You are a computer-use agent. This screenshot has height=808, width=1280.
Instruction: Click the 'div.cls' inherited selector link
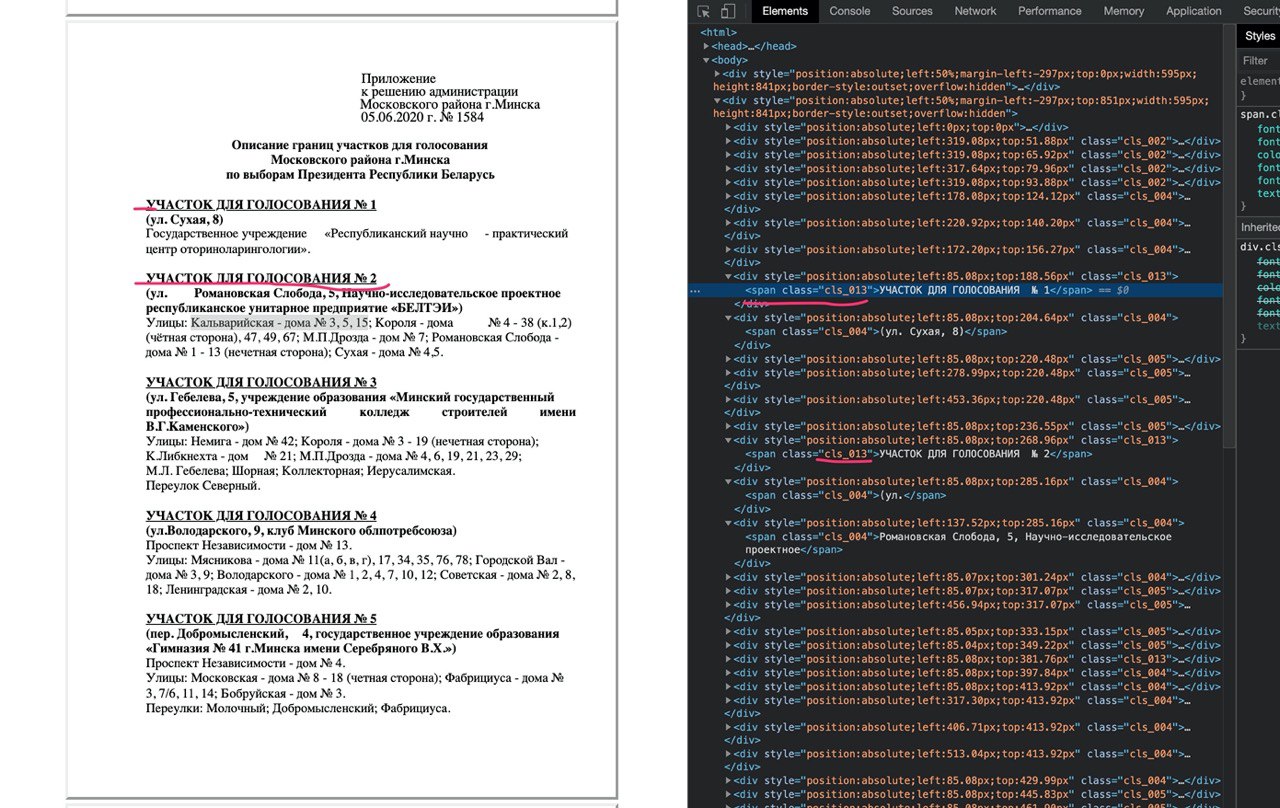1260,246
